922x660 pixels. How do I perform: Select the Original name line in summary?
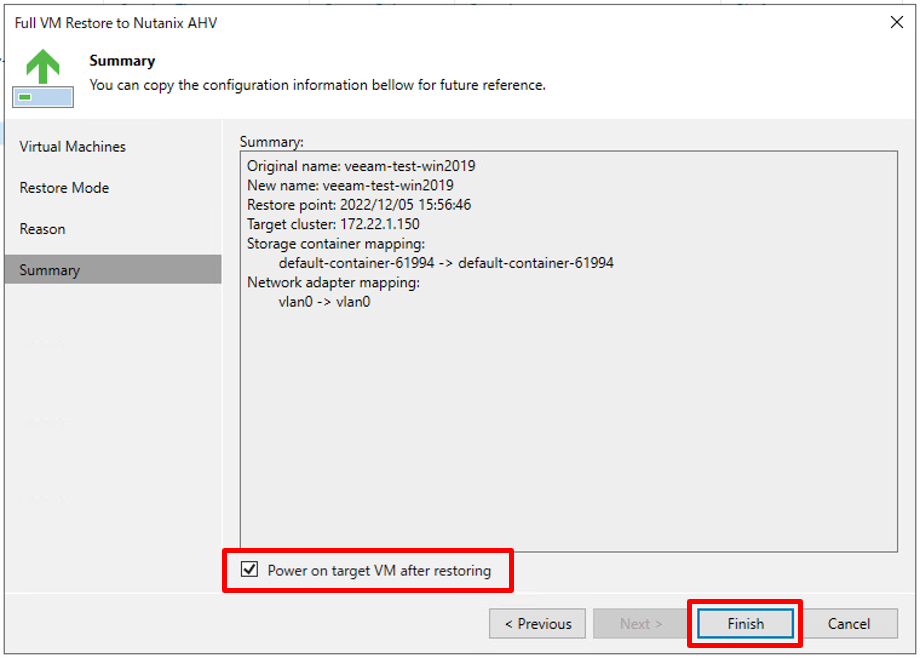click(361, 166)
